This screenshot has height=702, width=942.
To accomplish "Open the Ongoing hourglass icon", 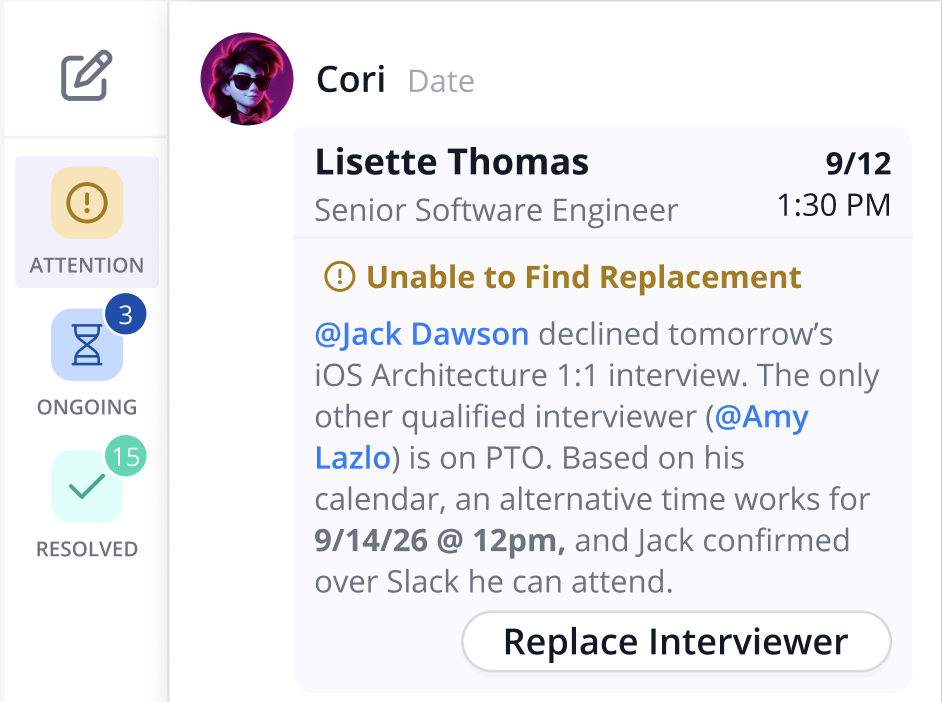I will pyautogui.click(x=87, y=344).
